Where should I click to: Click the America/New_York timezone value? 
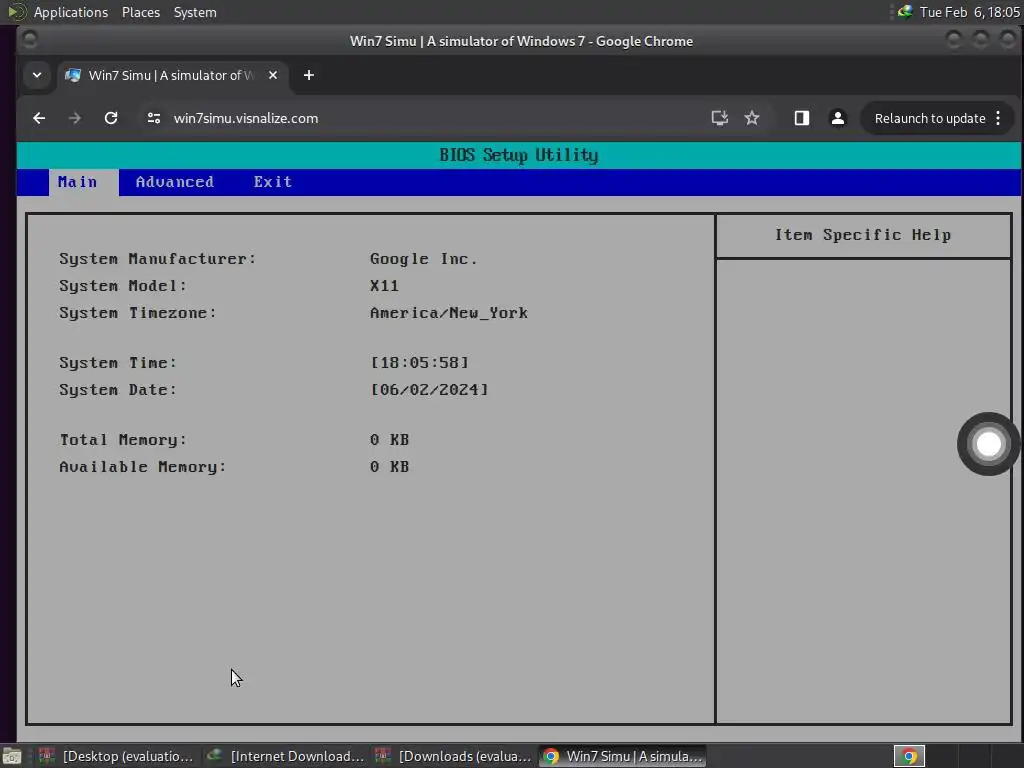(x=449, y=313)
